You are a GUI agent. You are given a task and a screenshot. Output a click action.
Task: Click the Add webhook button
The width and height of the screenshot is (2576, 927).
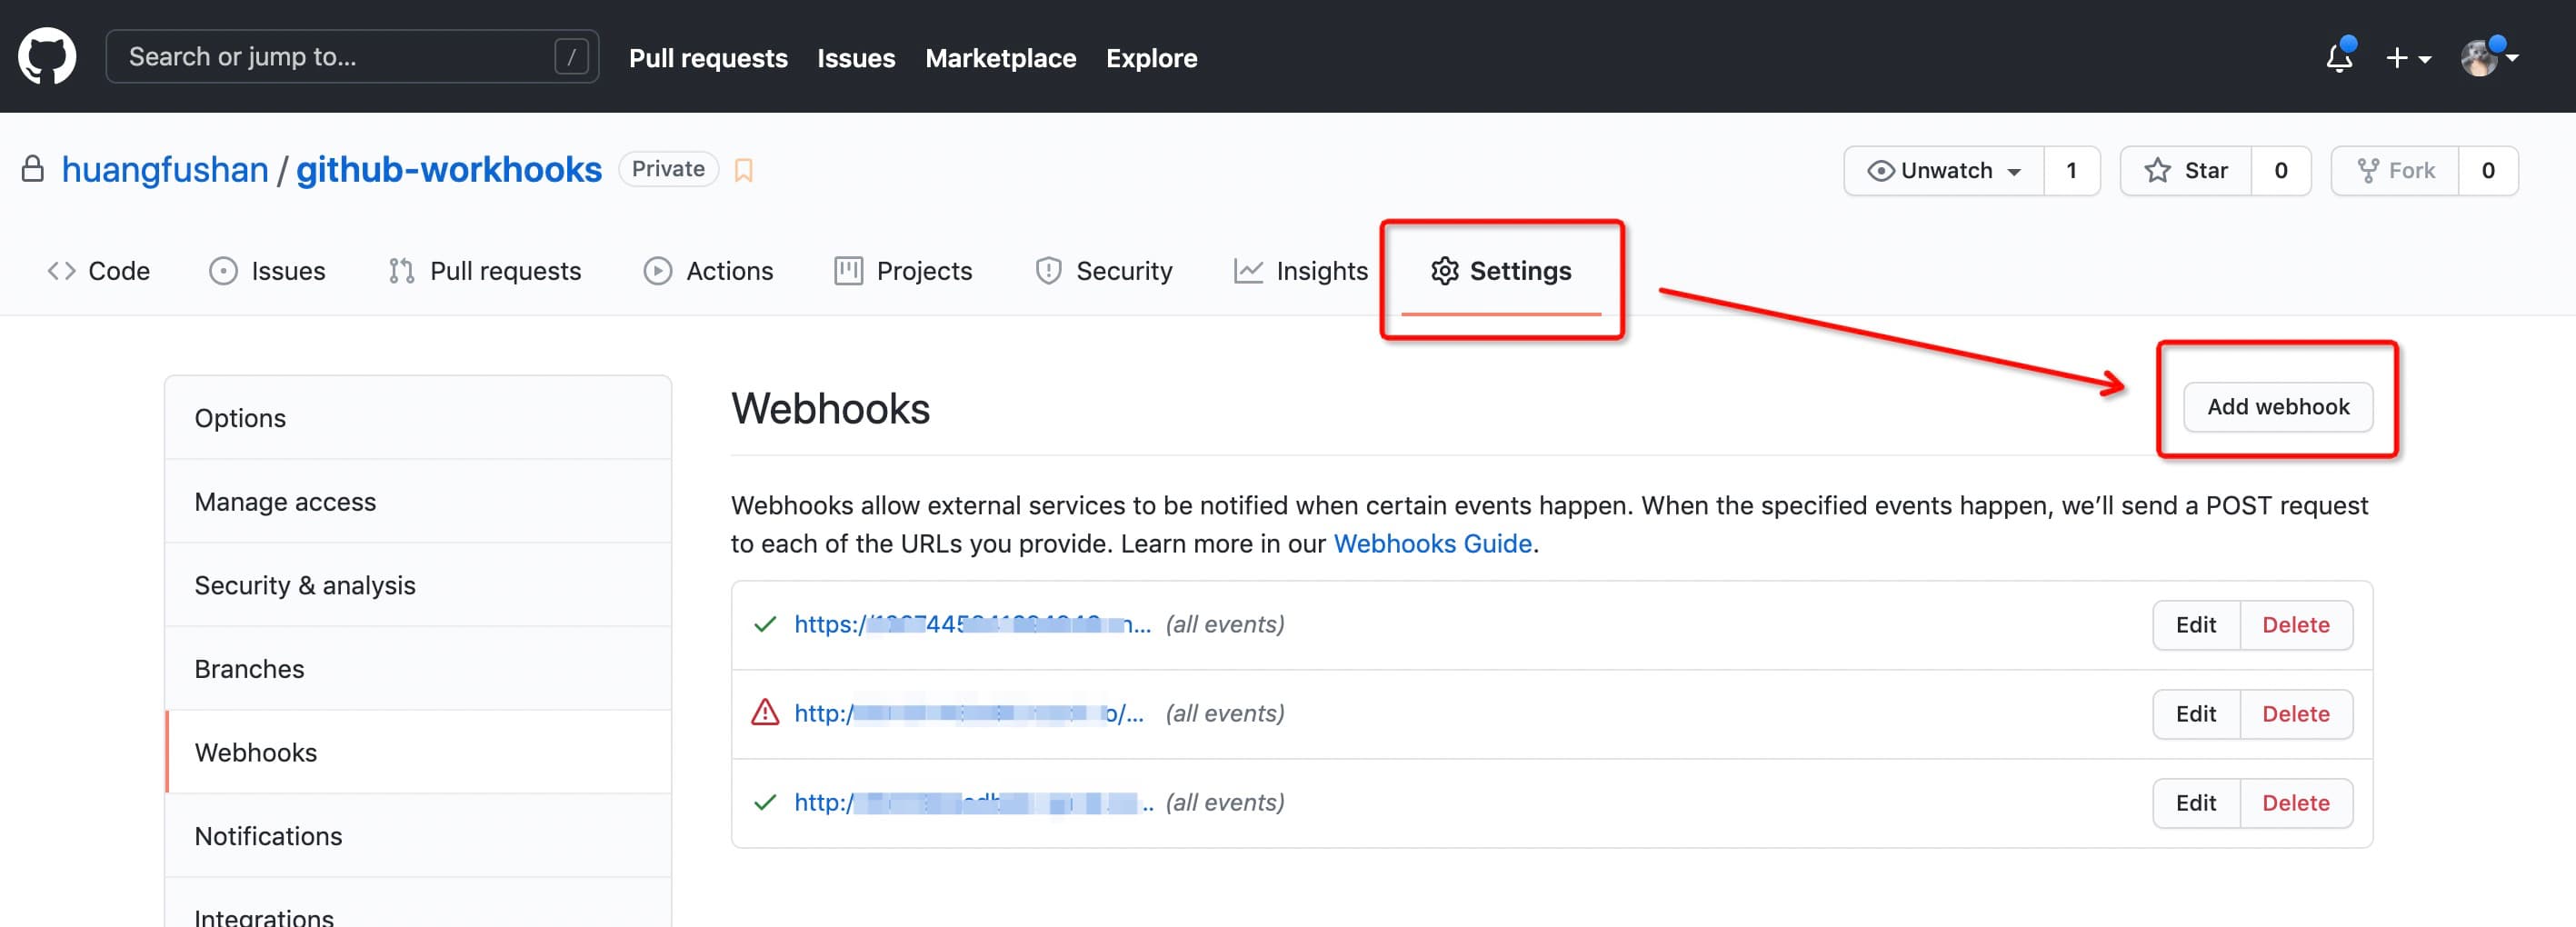2278,407
